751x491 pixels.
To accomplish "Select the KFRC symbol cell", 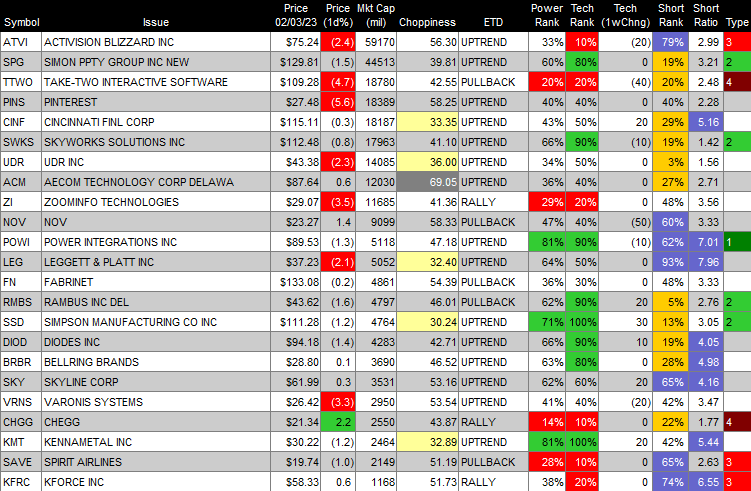I will pyautogui.click(x=21, y=482).
